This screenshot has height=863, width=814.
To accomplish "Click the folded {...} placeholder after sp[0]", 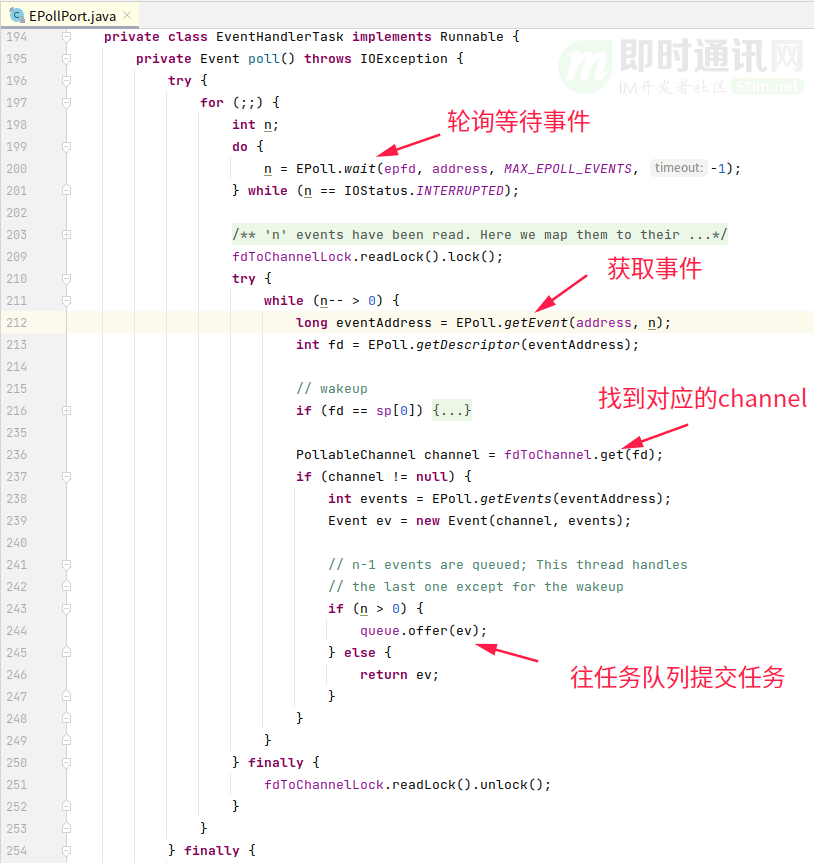I will click(452, 411).
